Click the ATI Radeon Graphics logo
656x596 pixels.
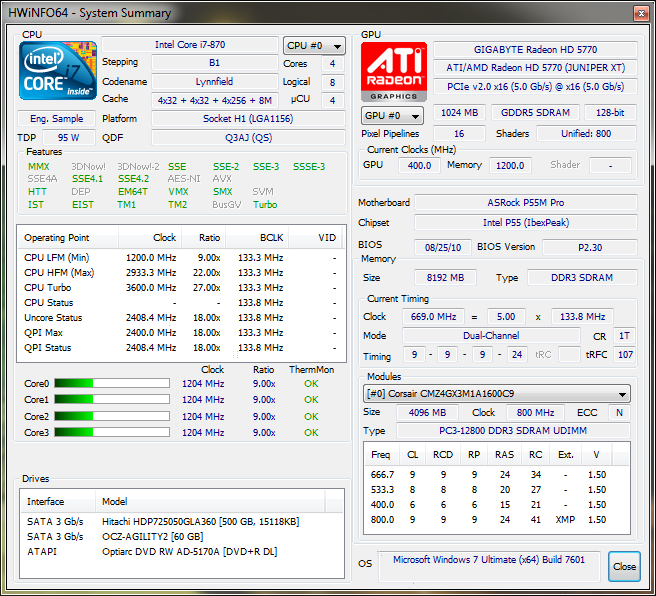(394, 70)
